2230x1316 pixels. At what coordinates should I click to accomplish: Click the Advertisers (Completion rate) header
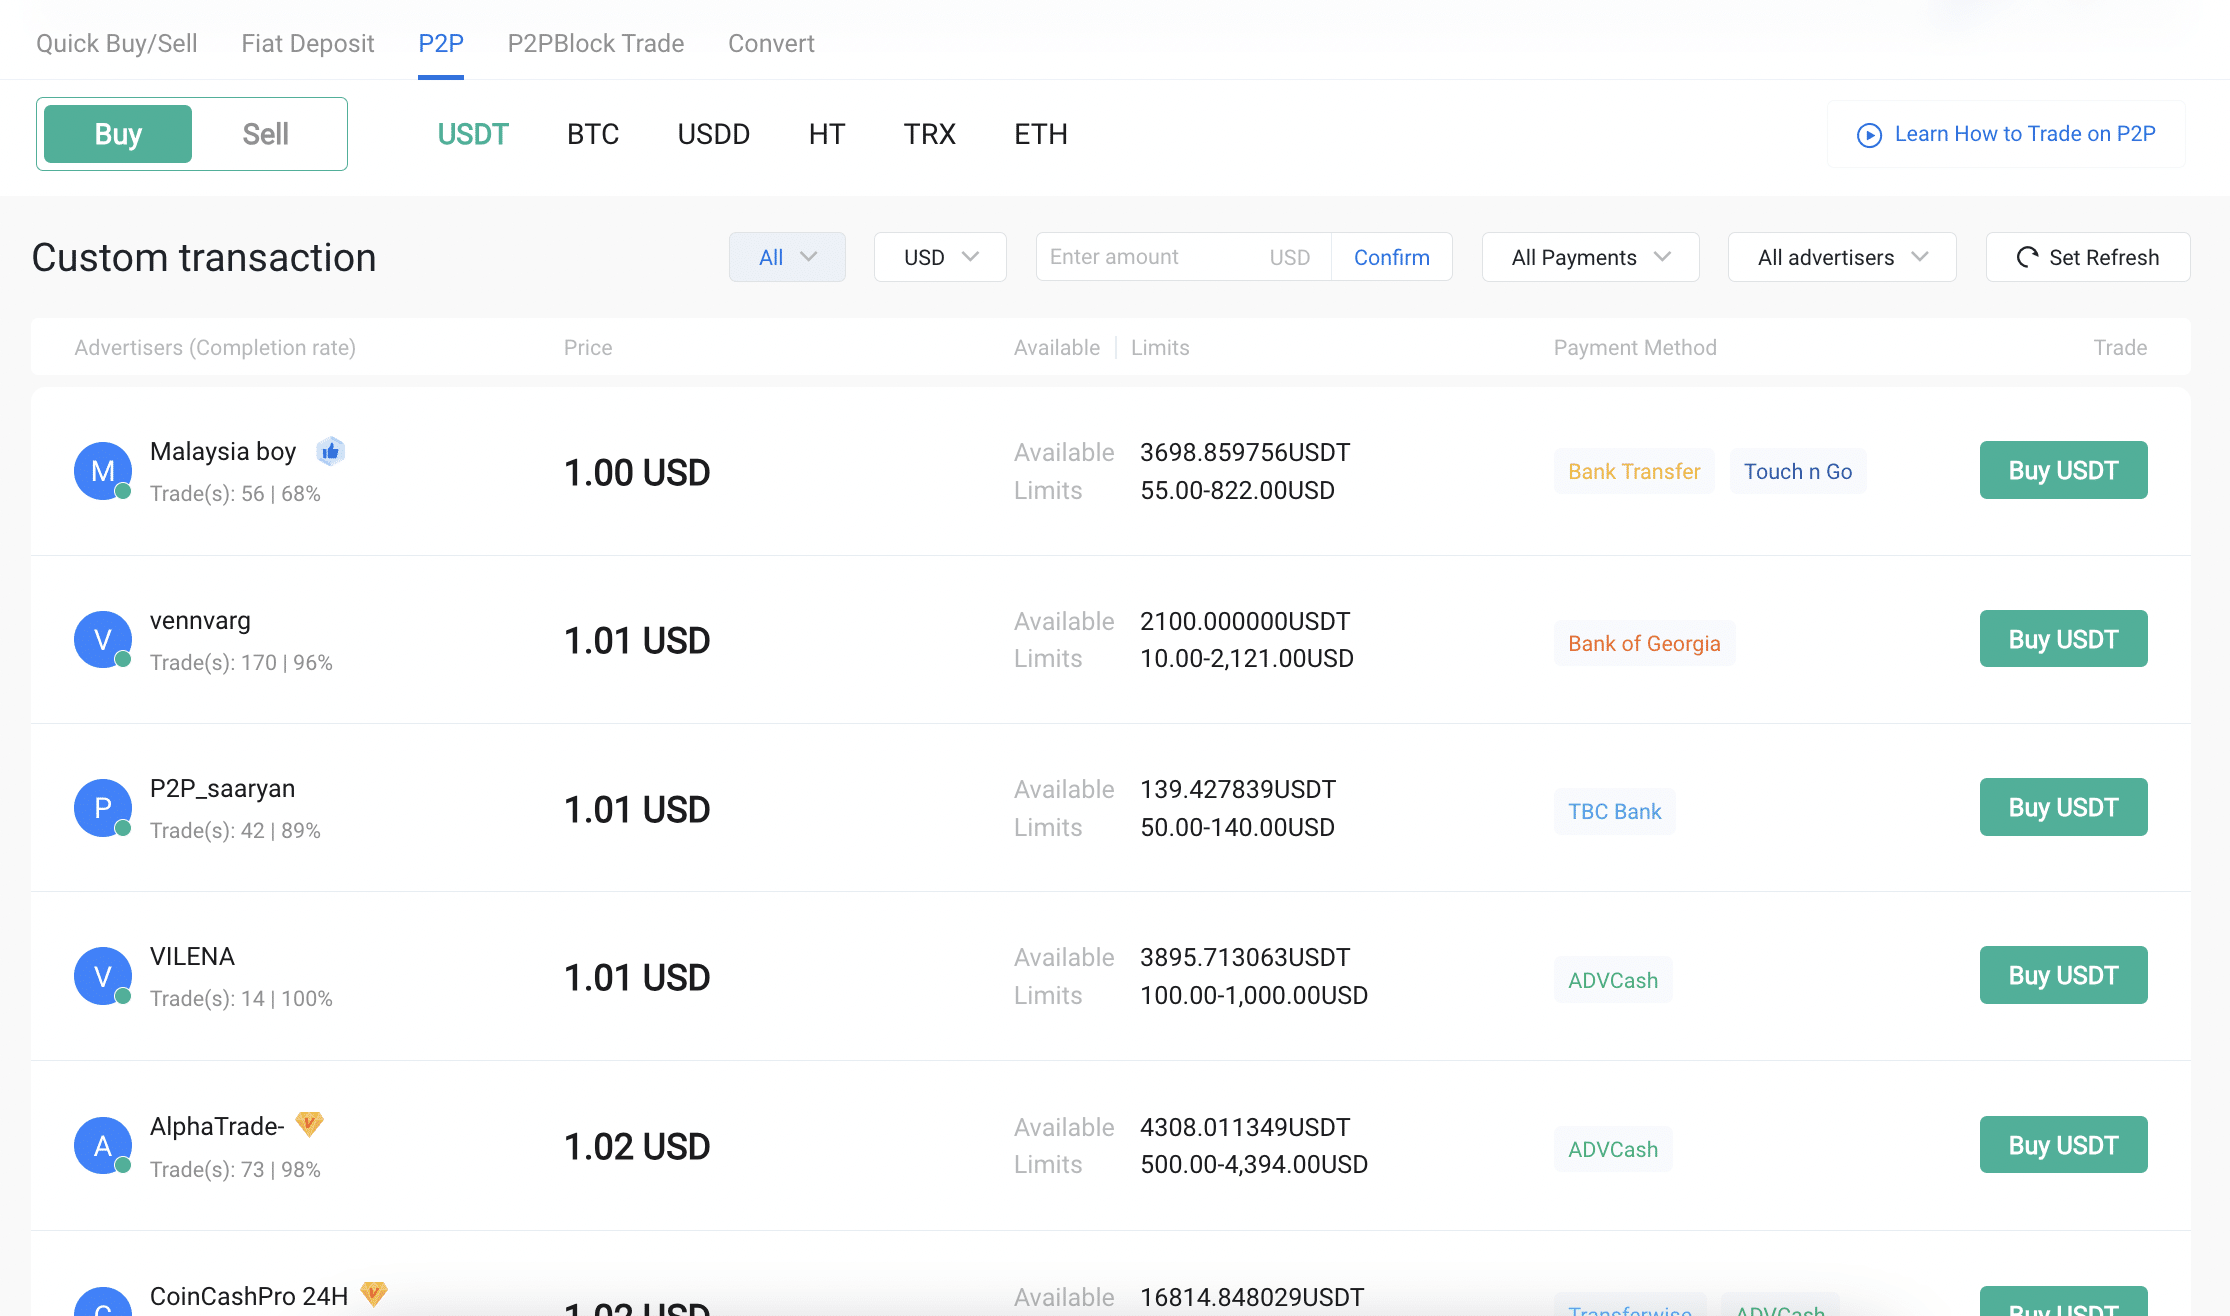point(215,347)
